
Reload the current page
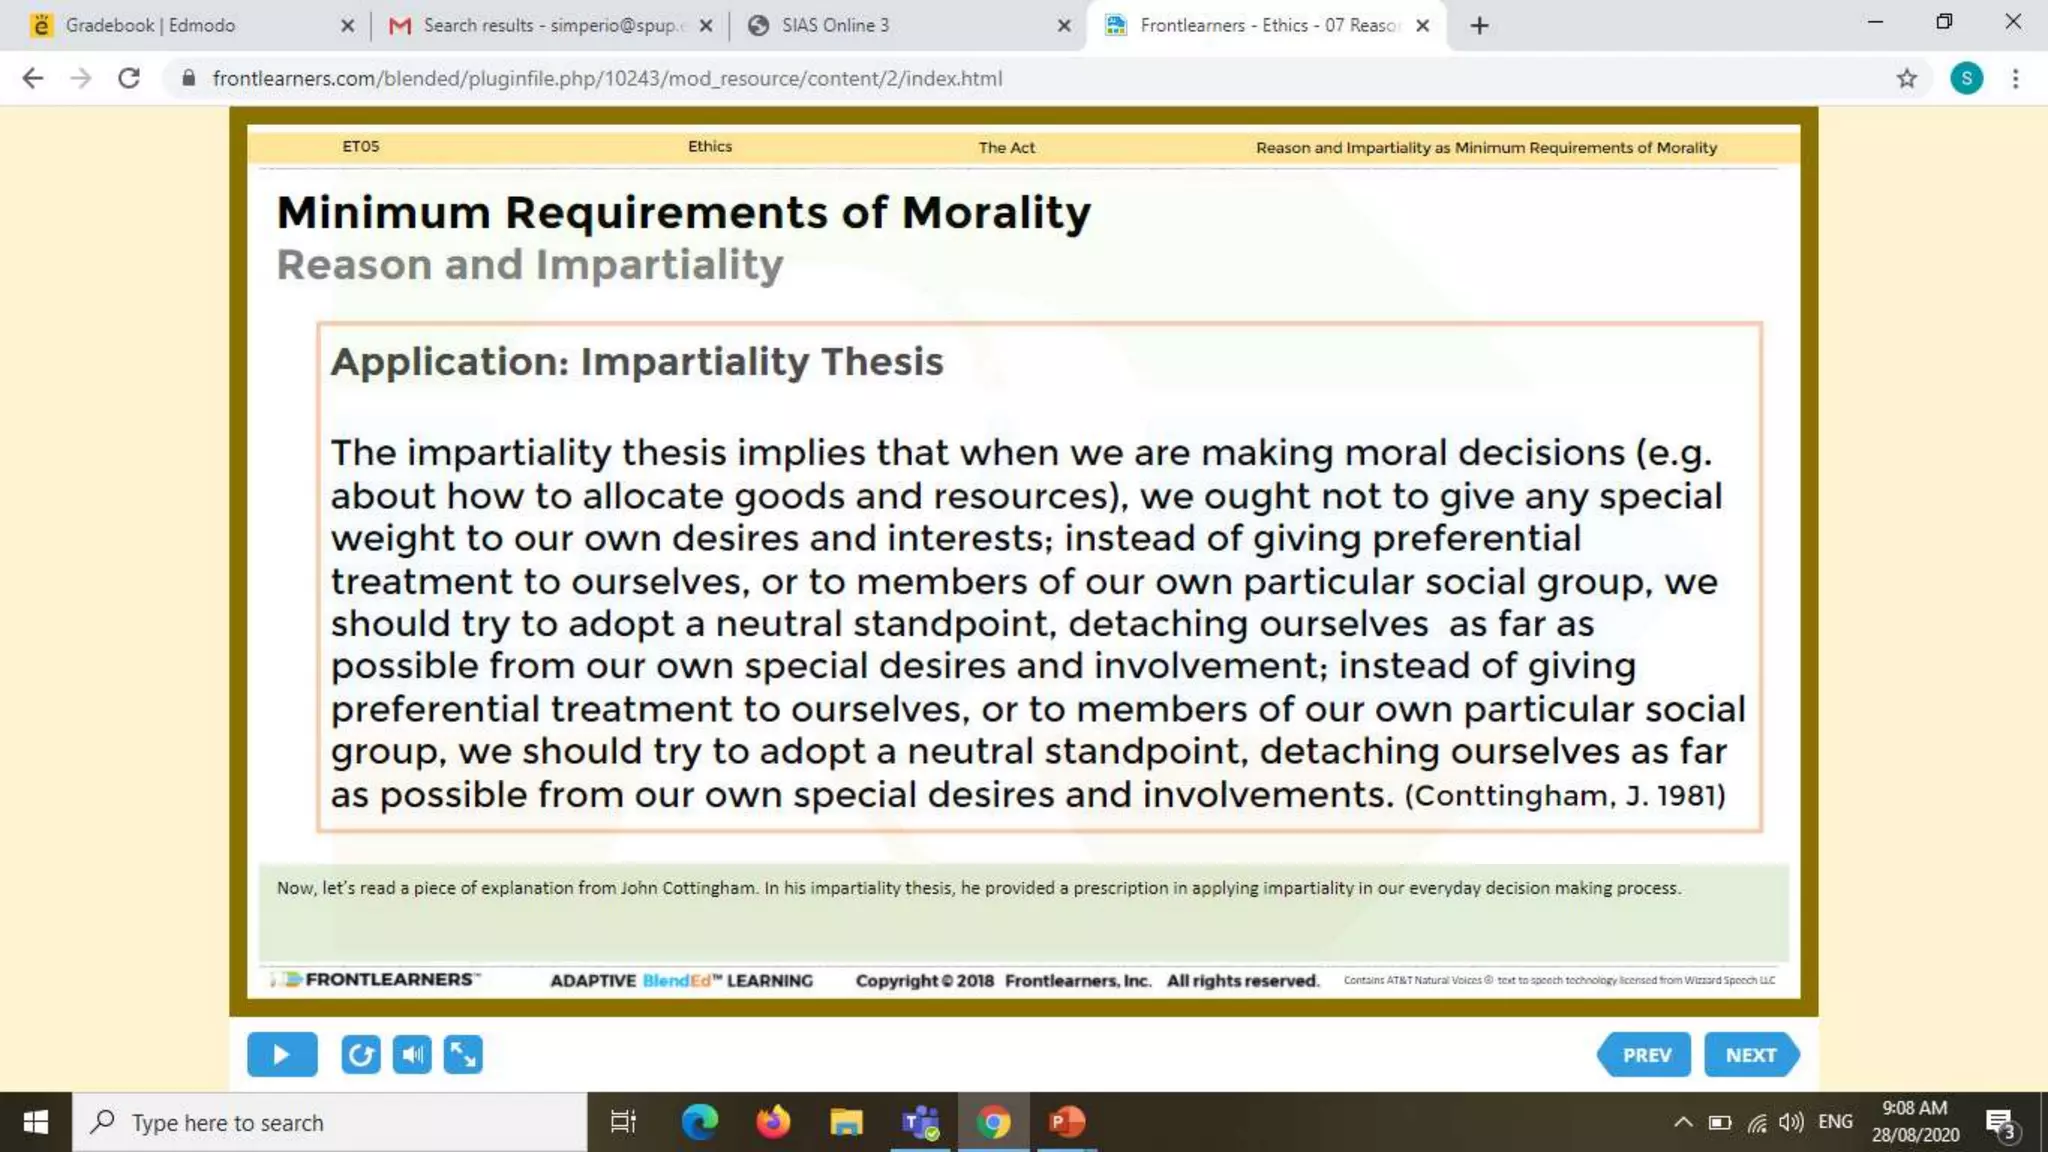129,78
